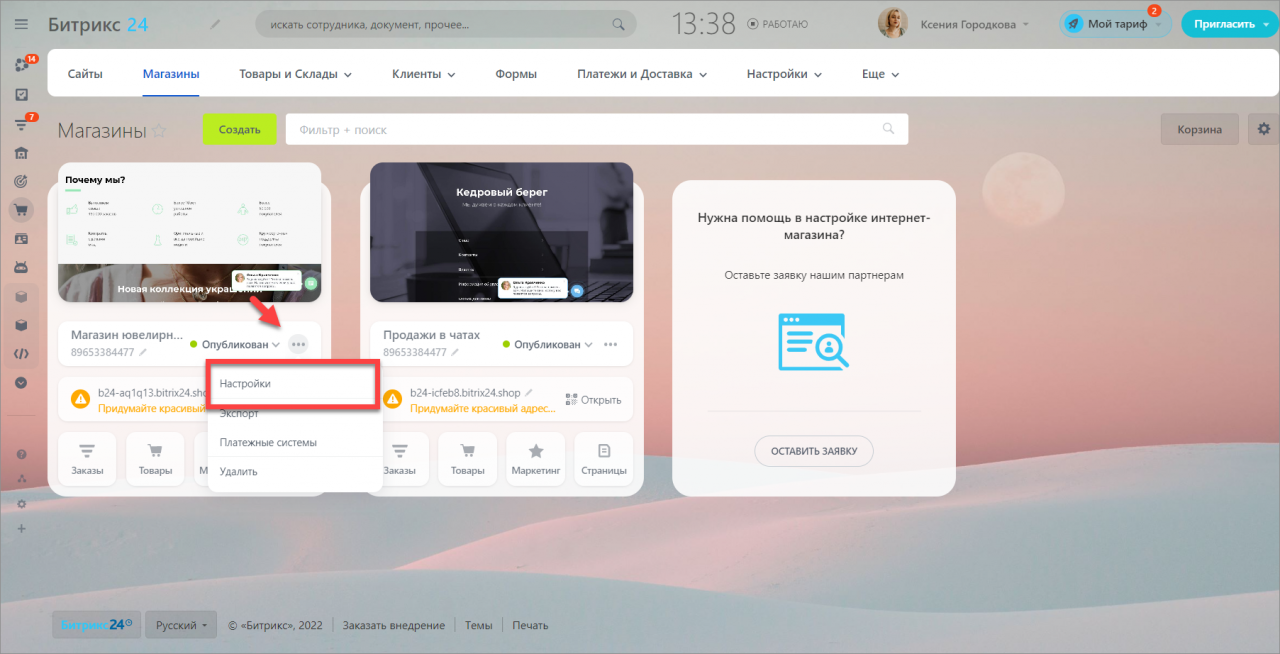This screenshot has width=1280, height=654.
Task: Open the contact card icon in sidebar
Action: point(22,239)
